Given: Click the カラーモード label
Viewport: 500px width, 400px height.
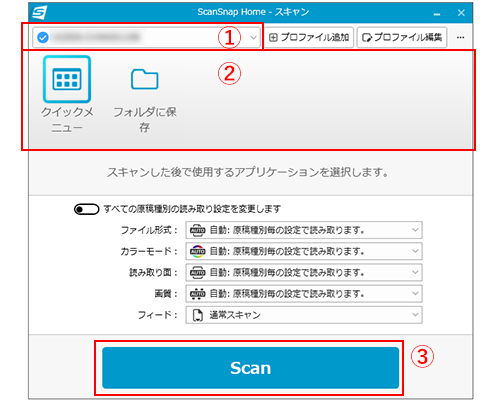Looking at the screenshot, I should (149, 251).
